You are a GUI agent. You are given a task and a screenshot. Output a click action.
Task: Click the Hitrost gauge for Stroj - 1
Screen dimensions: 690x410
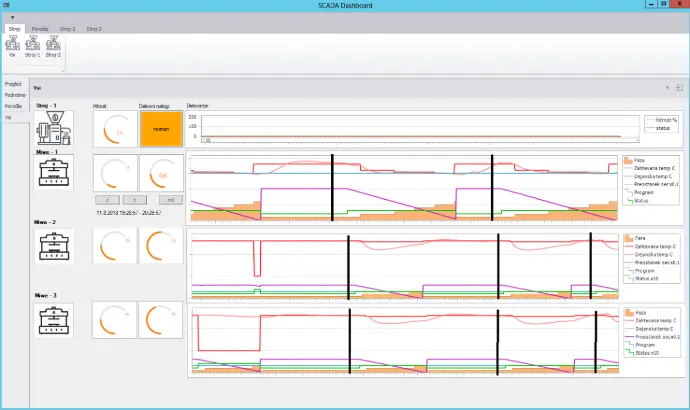point(115,128)
